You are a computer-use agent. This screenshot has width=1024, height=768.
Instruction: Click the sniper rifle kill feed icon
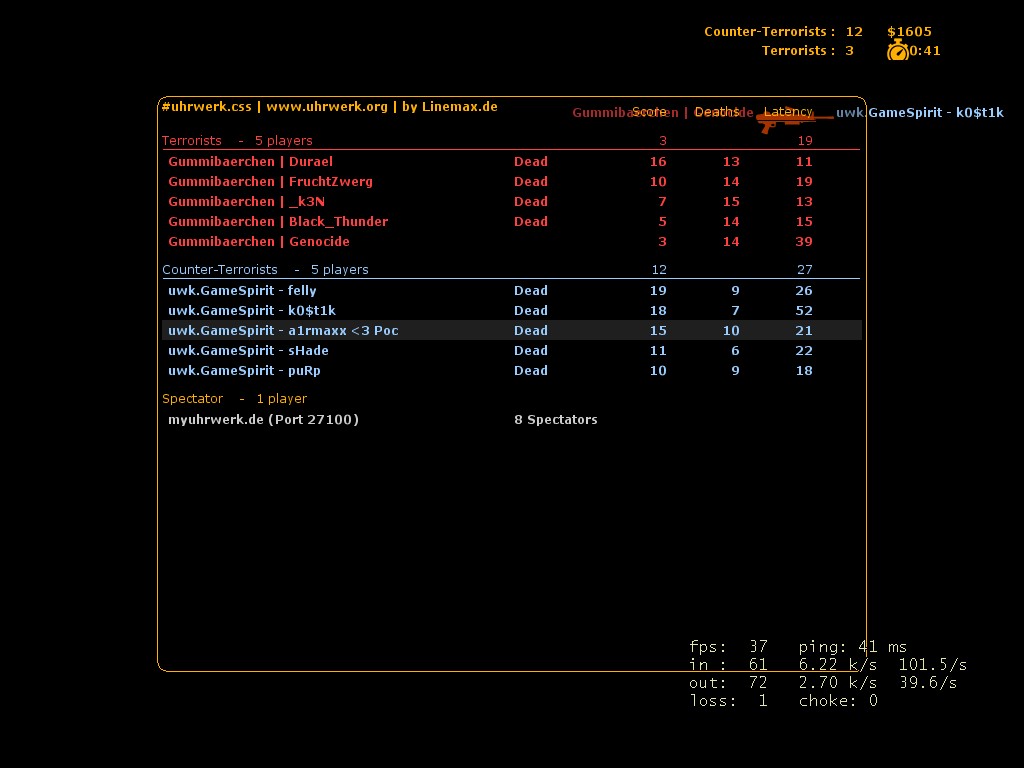(794, 120)
